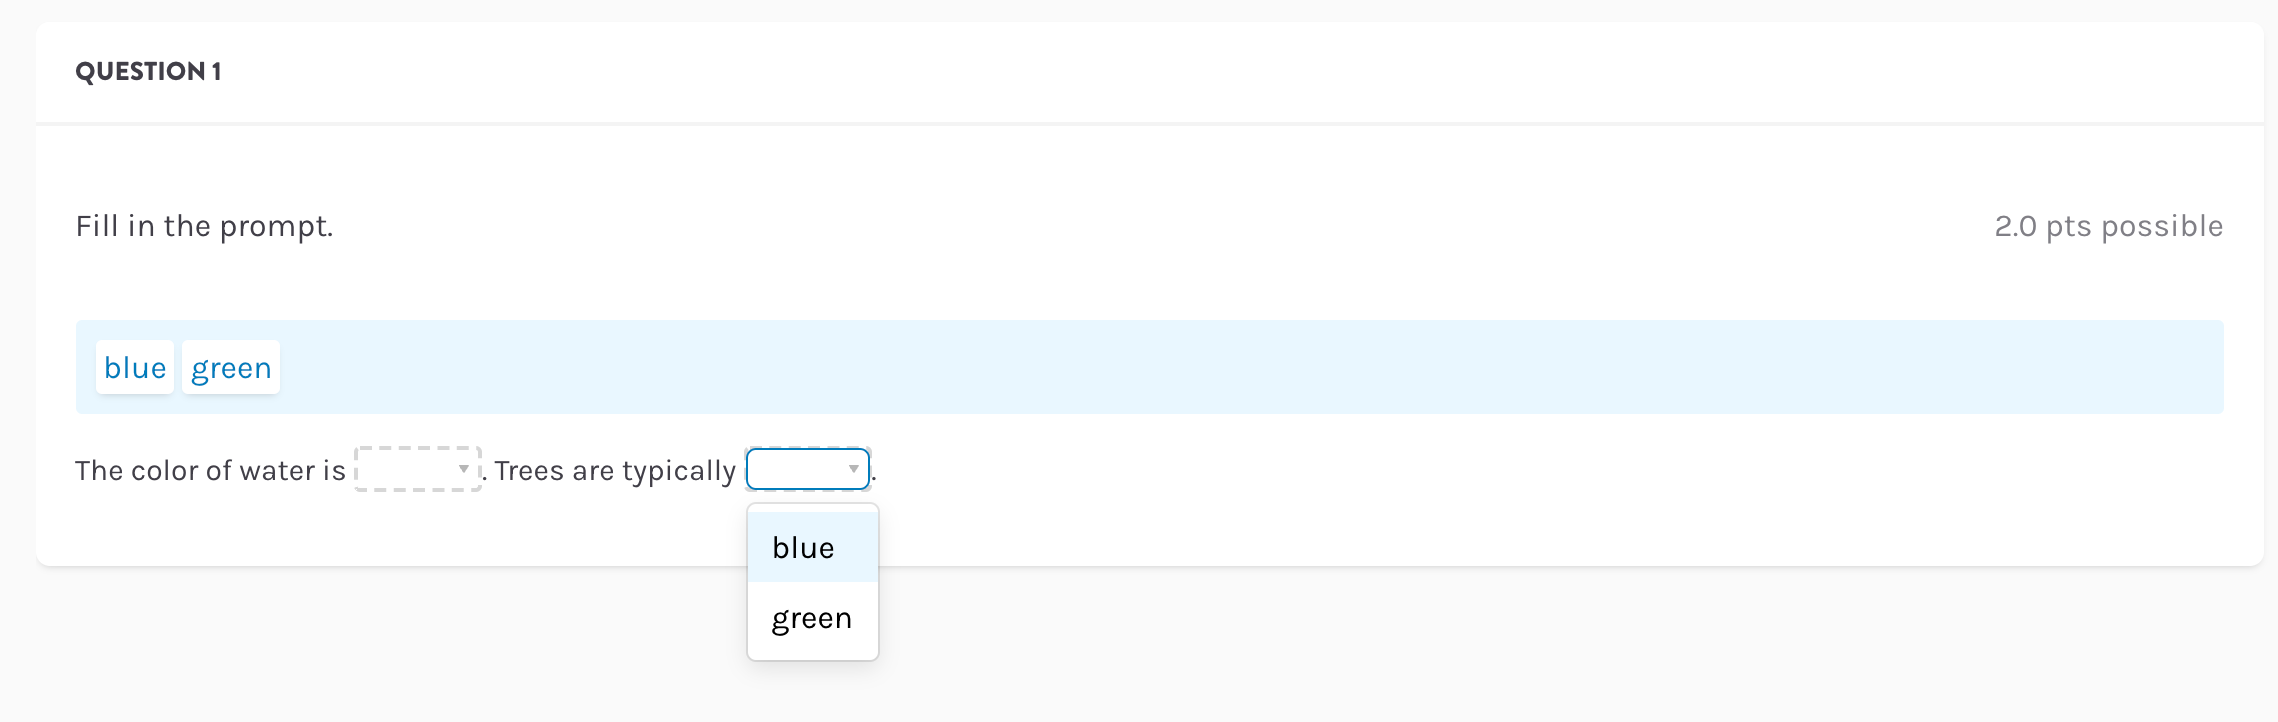
Task: Click the word "prompt." in the instructions
Action: 276,227
